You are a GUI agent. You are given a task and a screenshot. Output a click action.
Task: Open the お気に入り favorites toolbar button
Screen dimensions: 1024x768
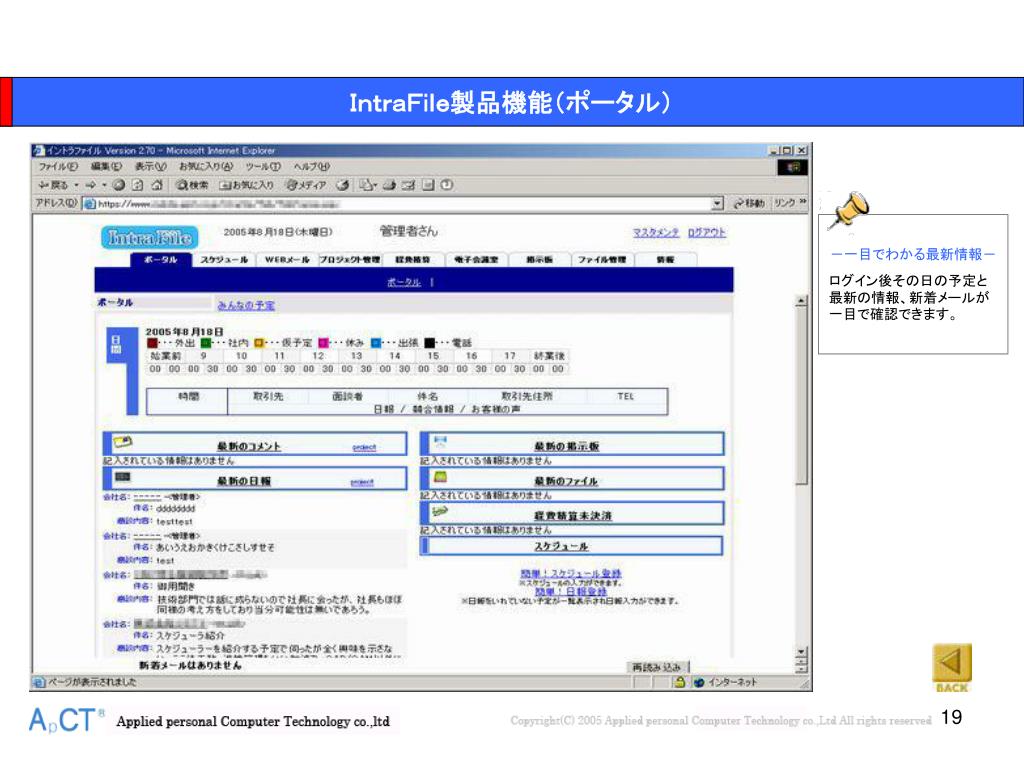[x=246, y=185]
